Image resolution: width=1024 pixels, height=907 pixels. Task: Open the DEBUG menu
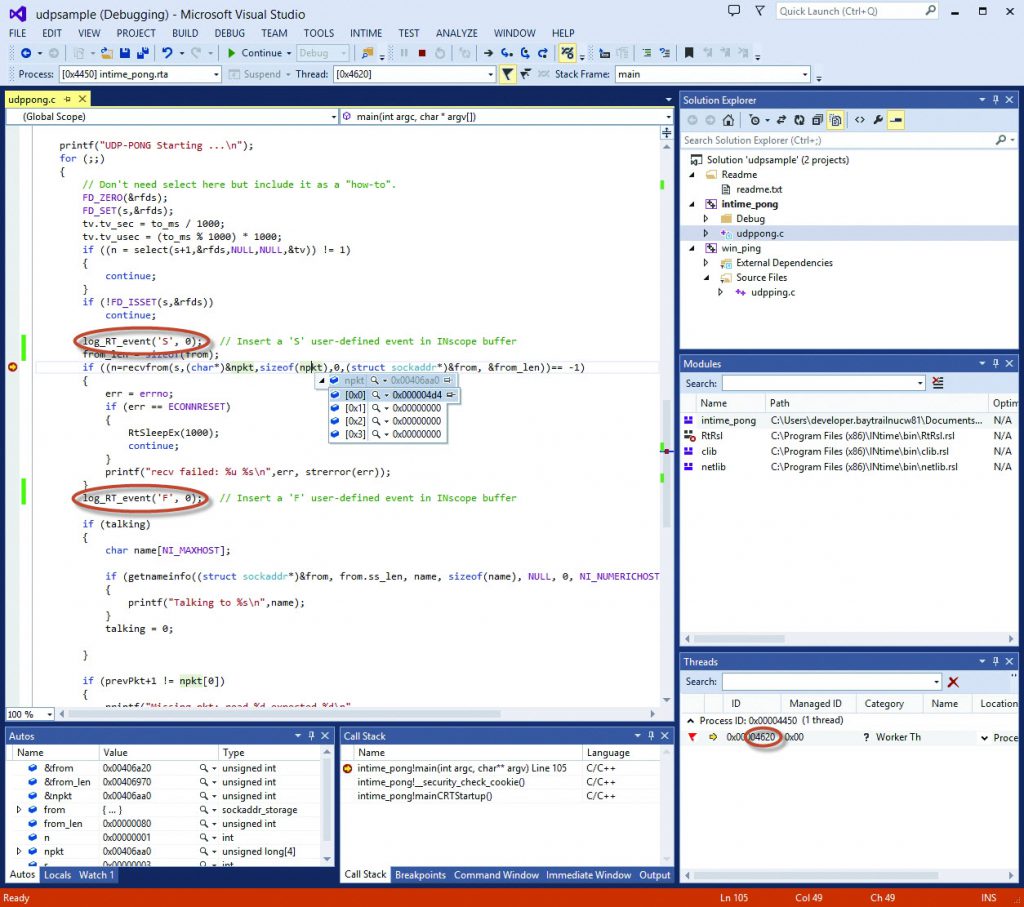[230, 33]
